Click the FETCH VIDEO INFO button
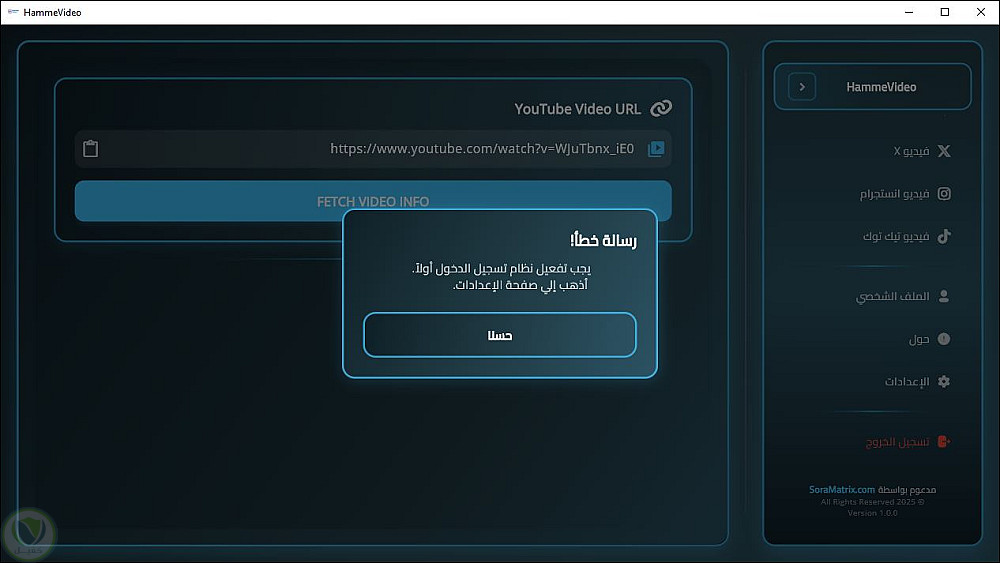 click(x=373, y=201)
